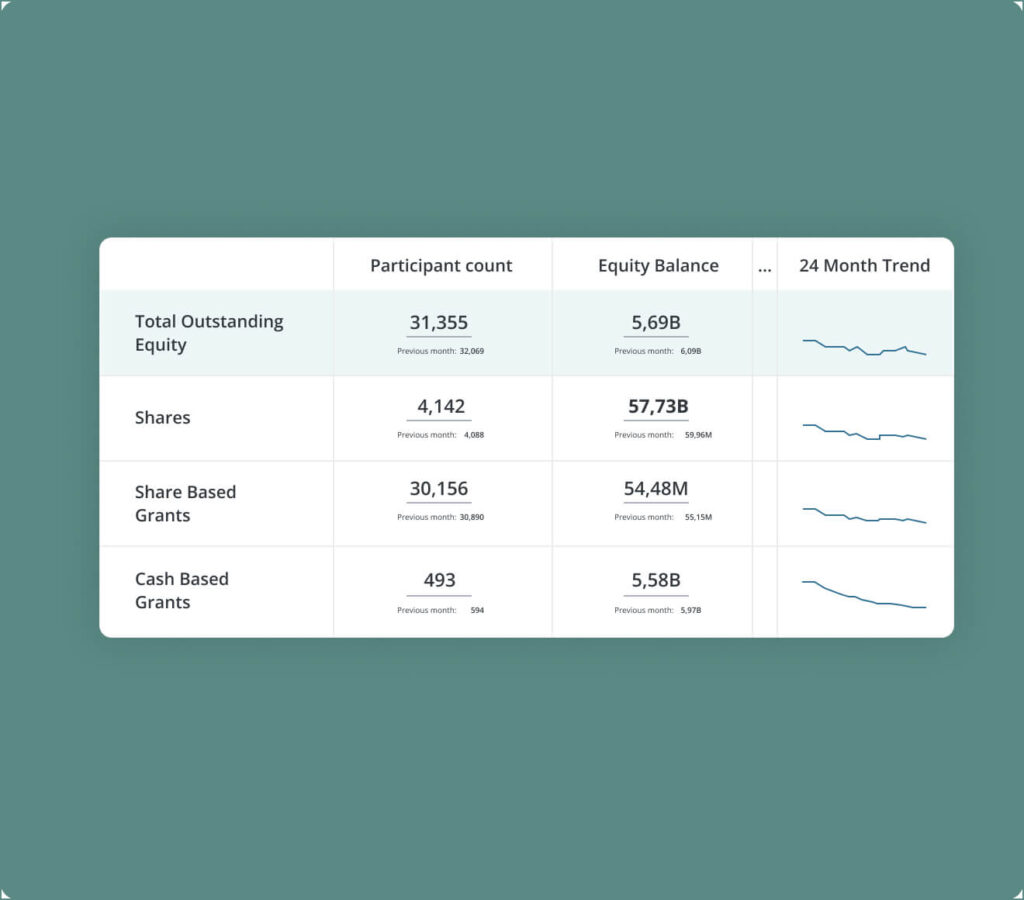Click the 5,69B equity balance value
This screenshot has height=900, width=1024.
click(x=656, y=323)
